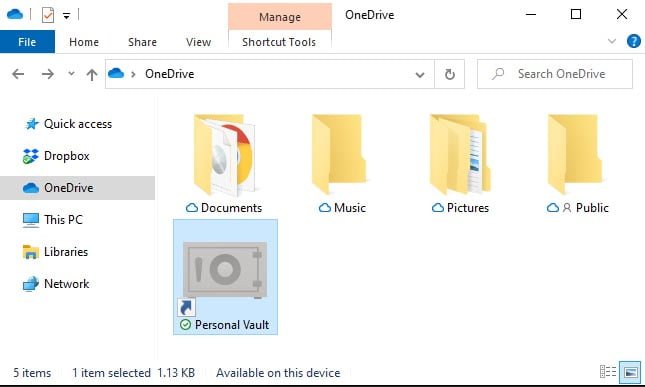This screenshot has height=387, width=645.
Task: Click cloud status icon beside Documents
Action: point(192,208)
